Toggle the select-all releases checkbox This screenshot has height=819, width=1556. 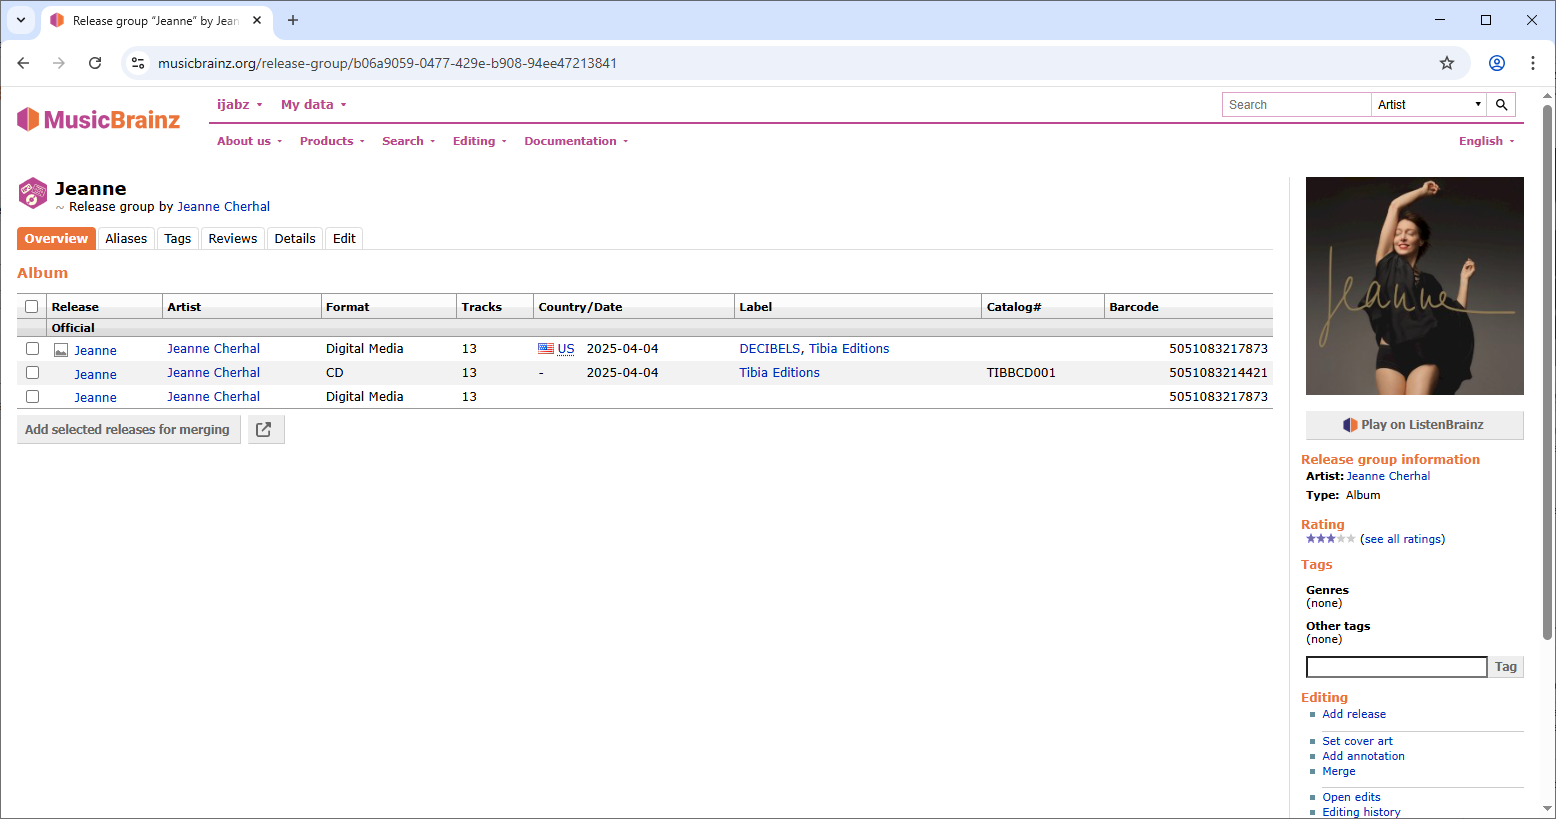[32, 307]
